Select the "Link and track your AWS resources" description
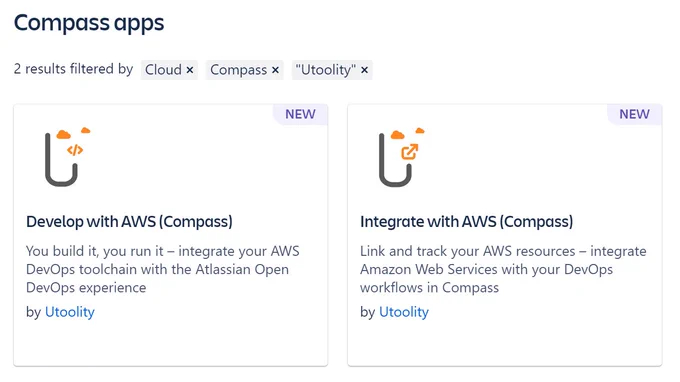680x382 pixels. pos(503,269)
